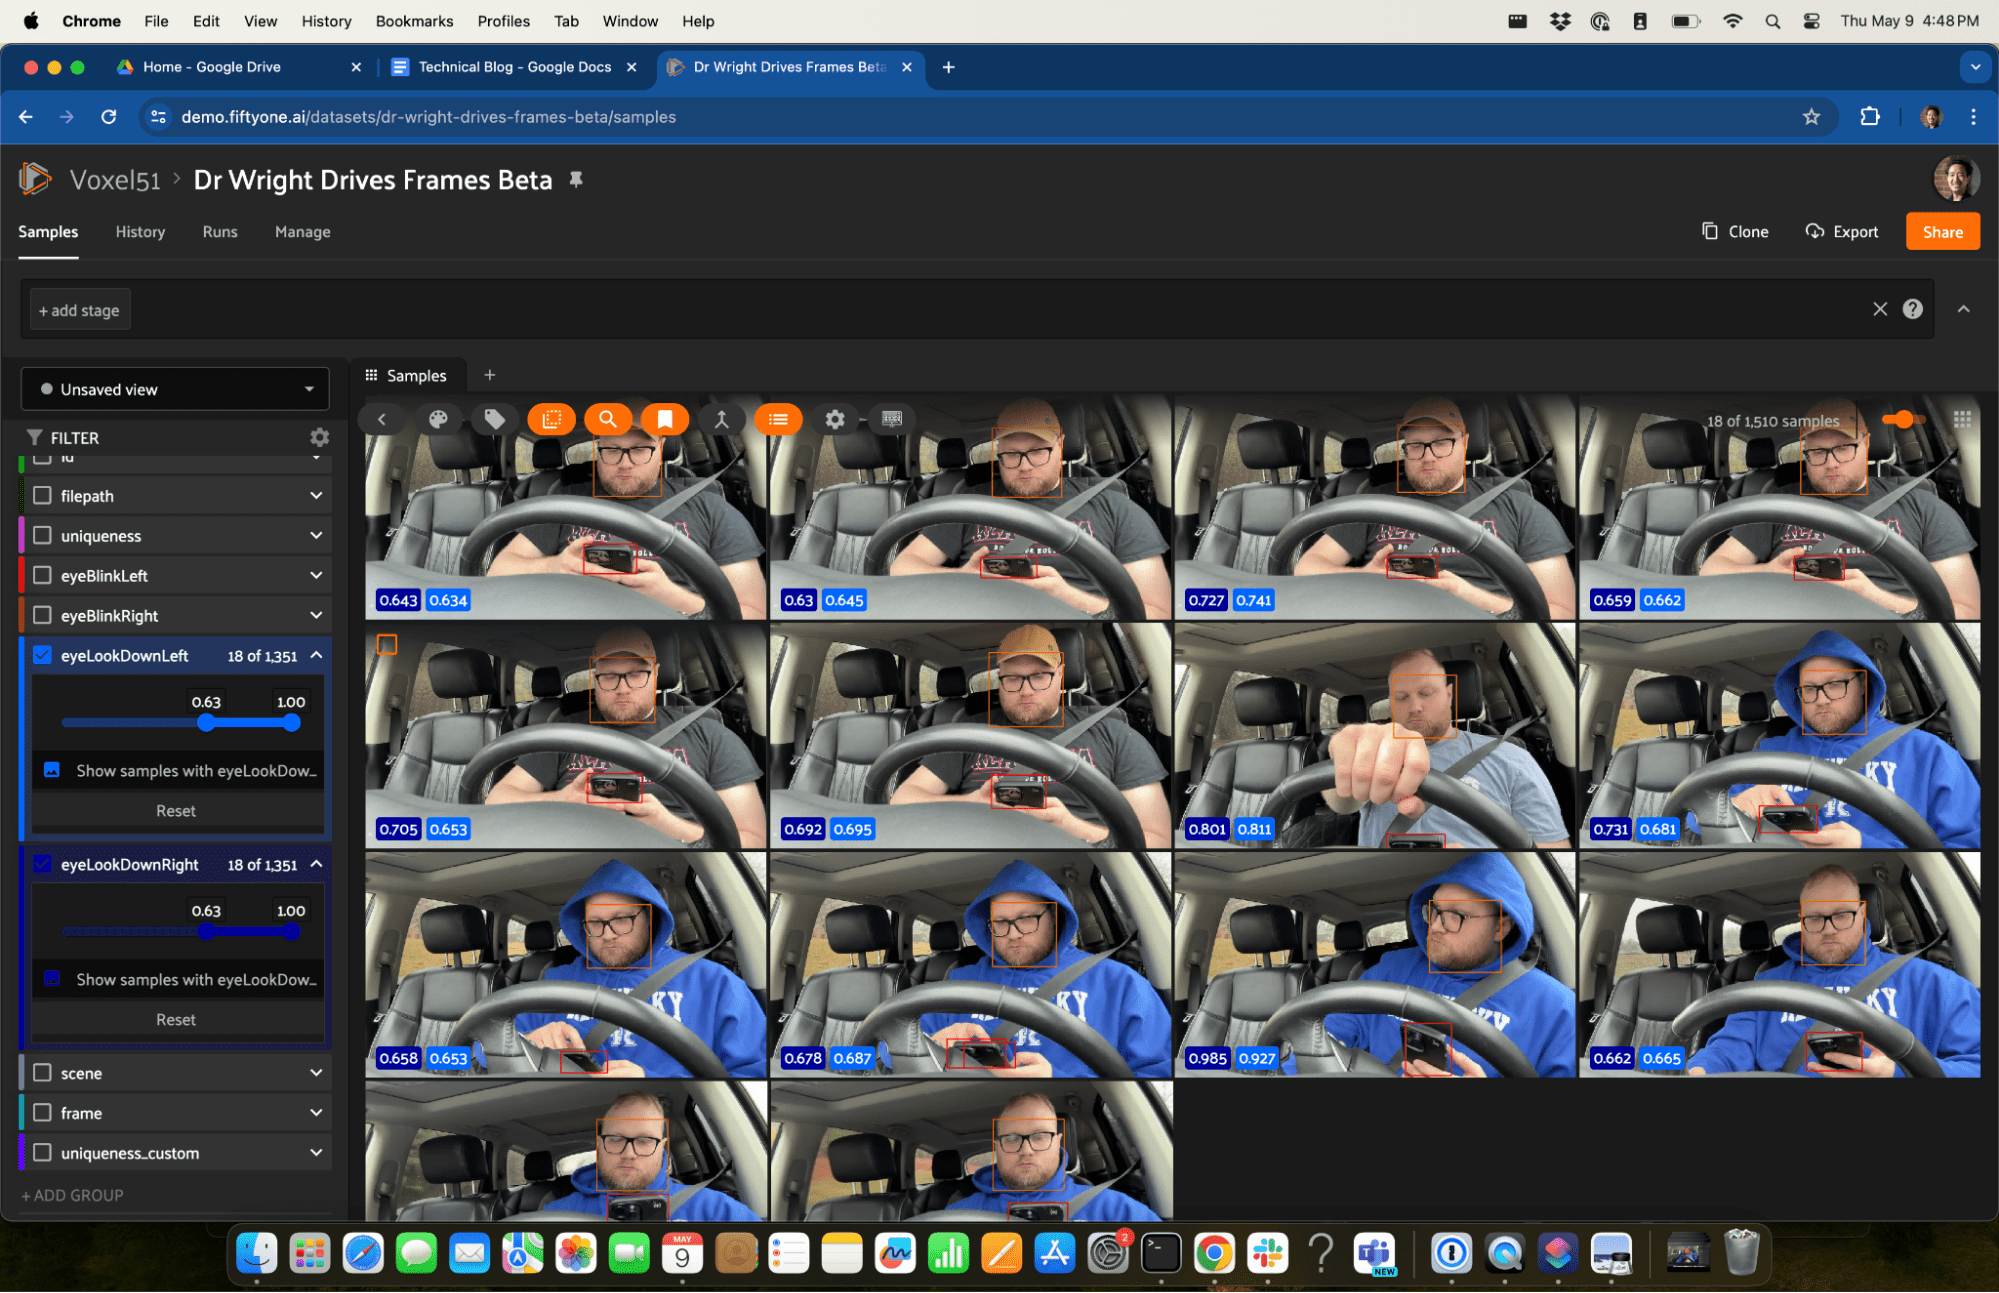Reset the eyeLookDownLeft filter
The width and height of the screenshot is (1999, 1293).
(176, 811)
